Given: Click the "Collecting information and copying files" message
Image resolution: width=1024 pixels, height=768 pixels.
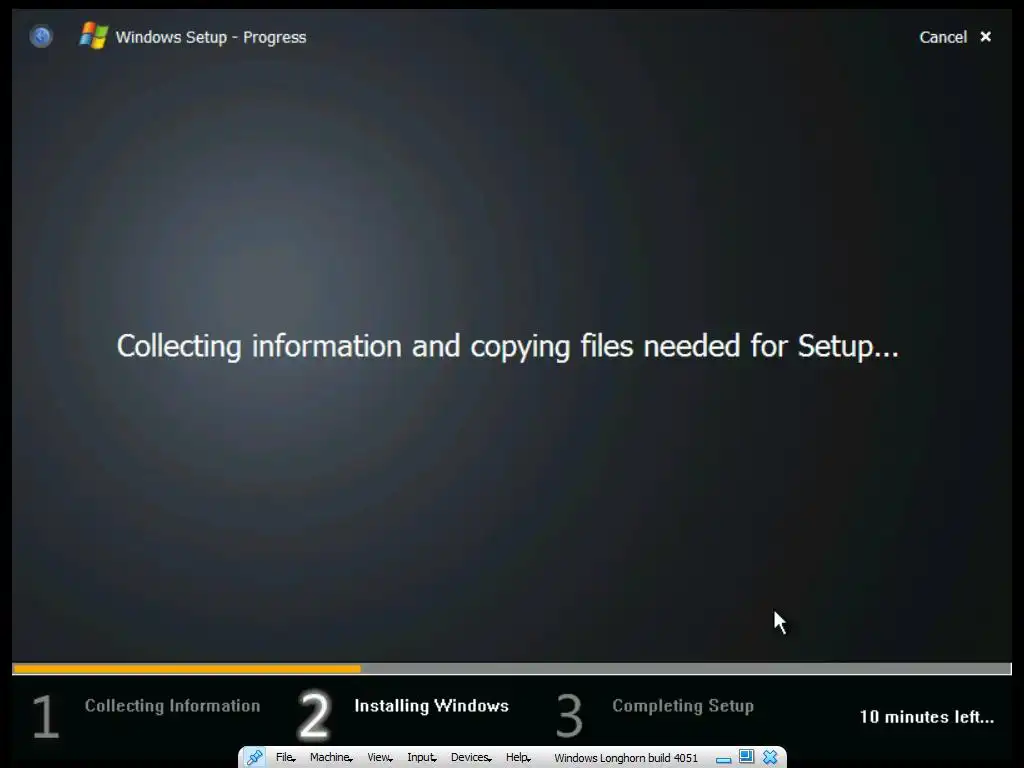Looking at the screenshot, I should click(507, 346).
